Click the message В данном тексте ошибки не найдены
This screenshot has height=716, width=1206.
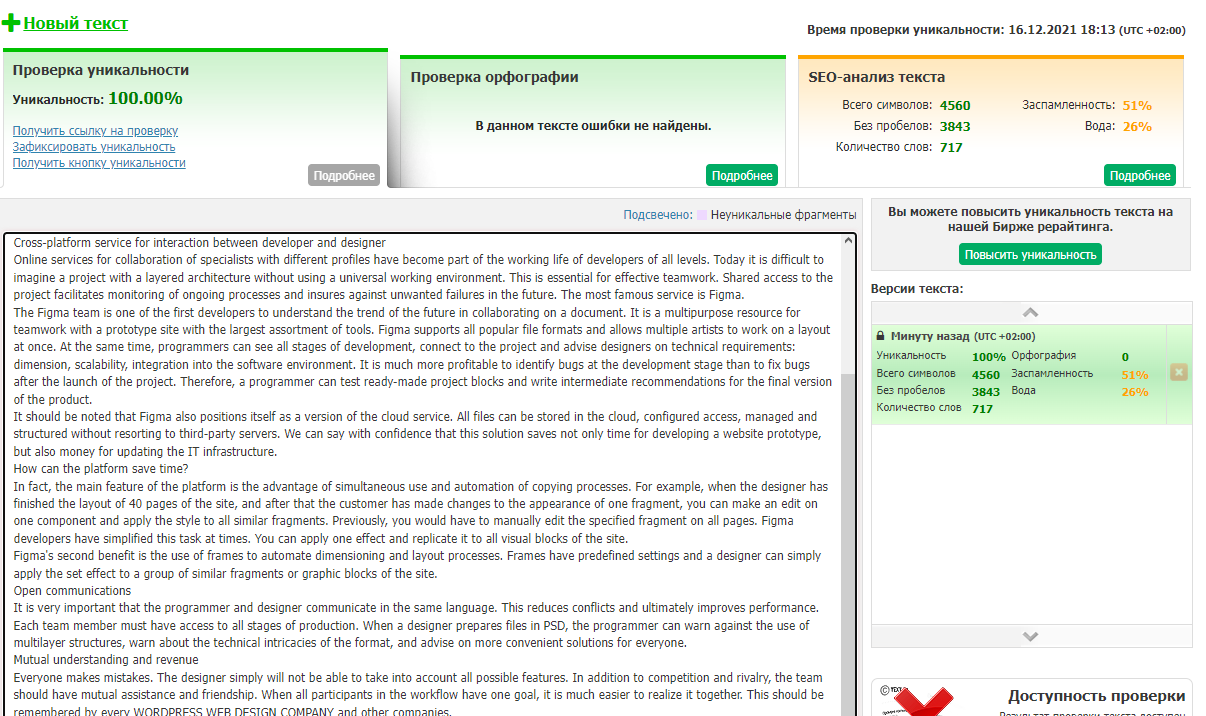[593, 126]
